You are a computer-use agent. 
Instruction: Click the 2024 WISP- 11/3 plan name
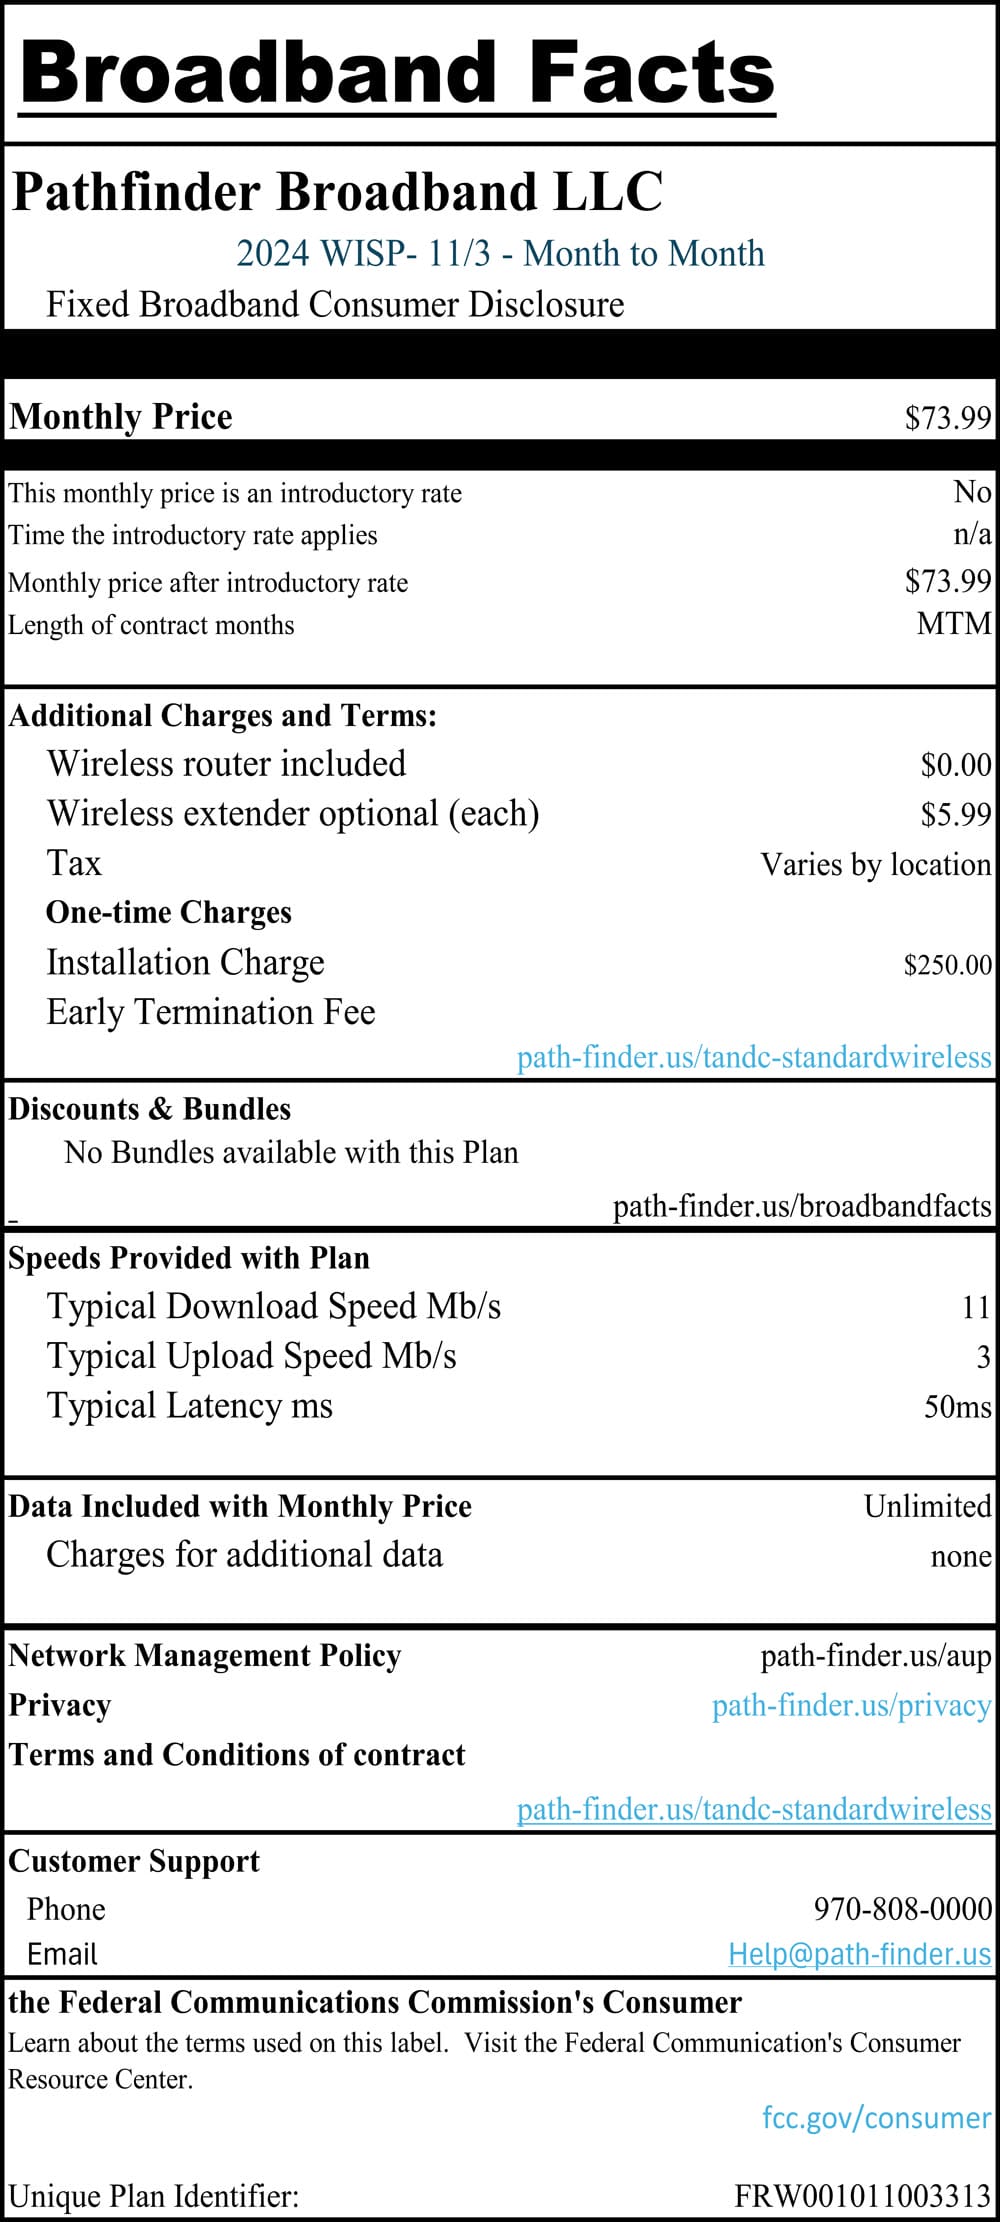coord(500,254)
